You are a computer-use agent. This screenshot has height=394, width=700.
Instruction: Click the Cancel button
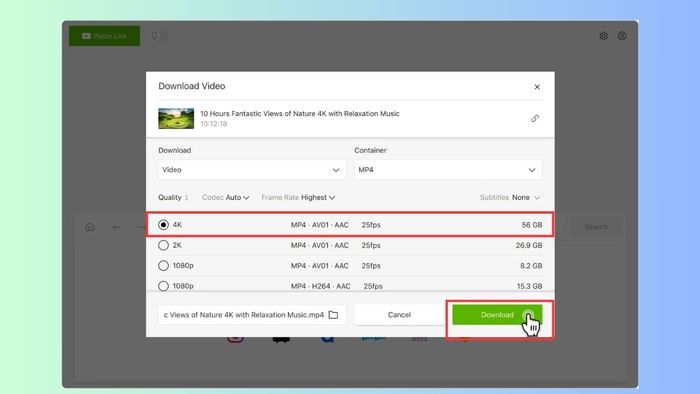(399, 315)
